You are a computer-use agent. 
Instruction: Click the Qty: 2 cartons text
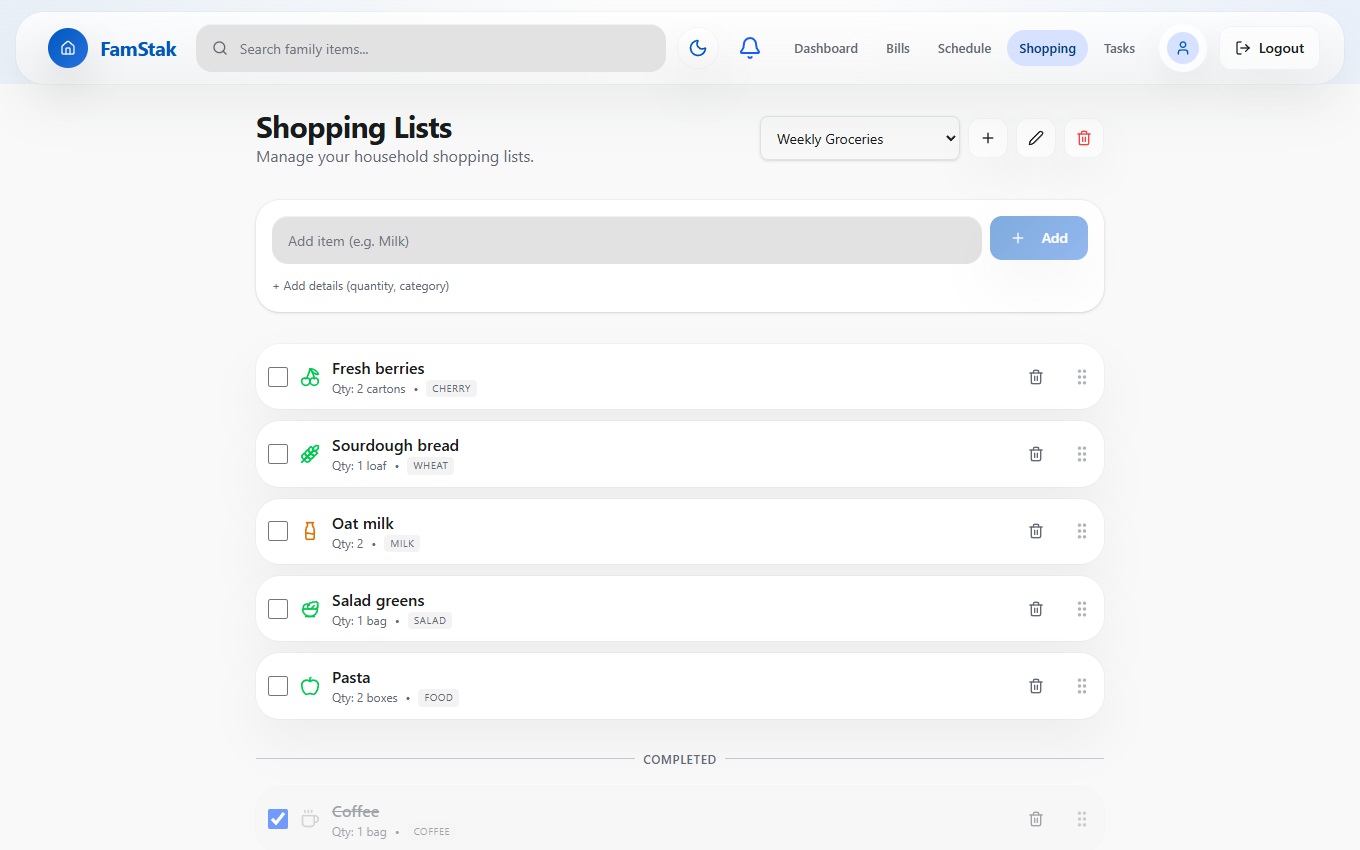tap(369, 389)
